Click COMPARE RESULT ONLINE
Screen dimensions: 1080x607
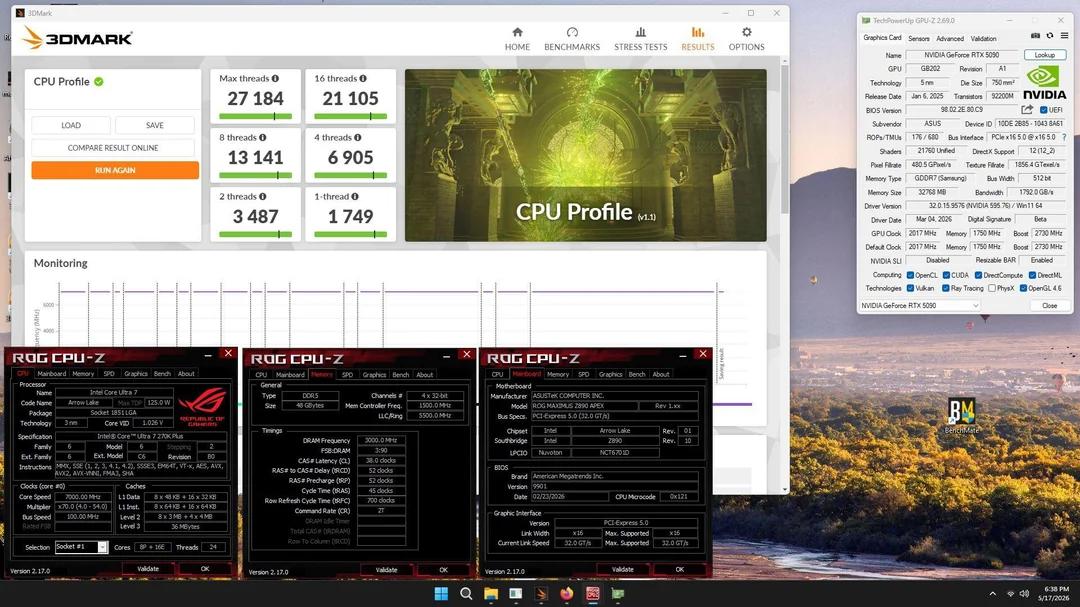pyautogui.click(x=113, y=148)
